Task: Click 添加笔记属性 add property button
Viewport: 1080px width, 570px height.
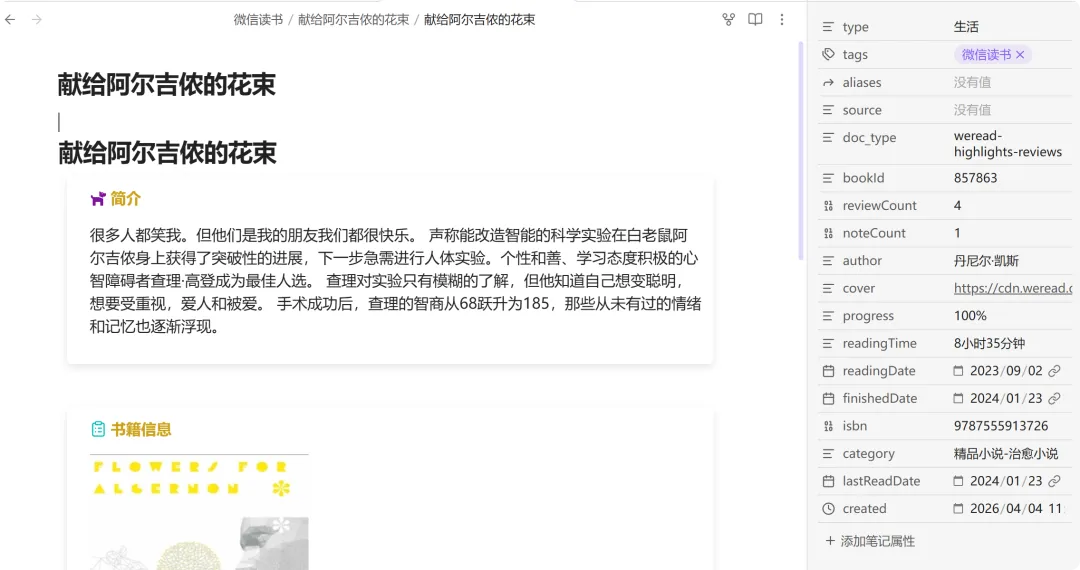Action: pyautogui.click(x=870, y=541)
